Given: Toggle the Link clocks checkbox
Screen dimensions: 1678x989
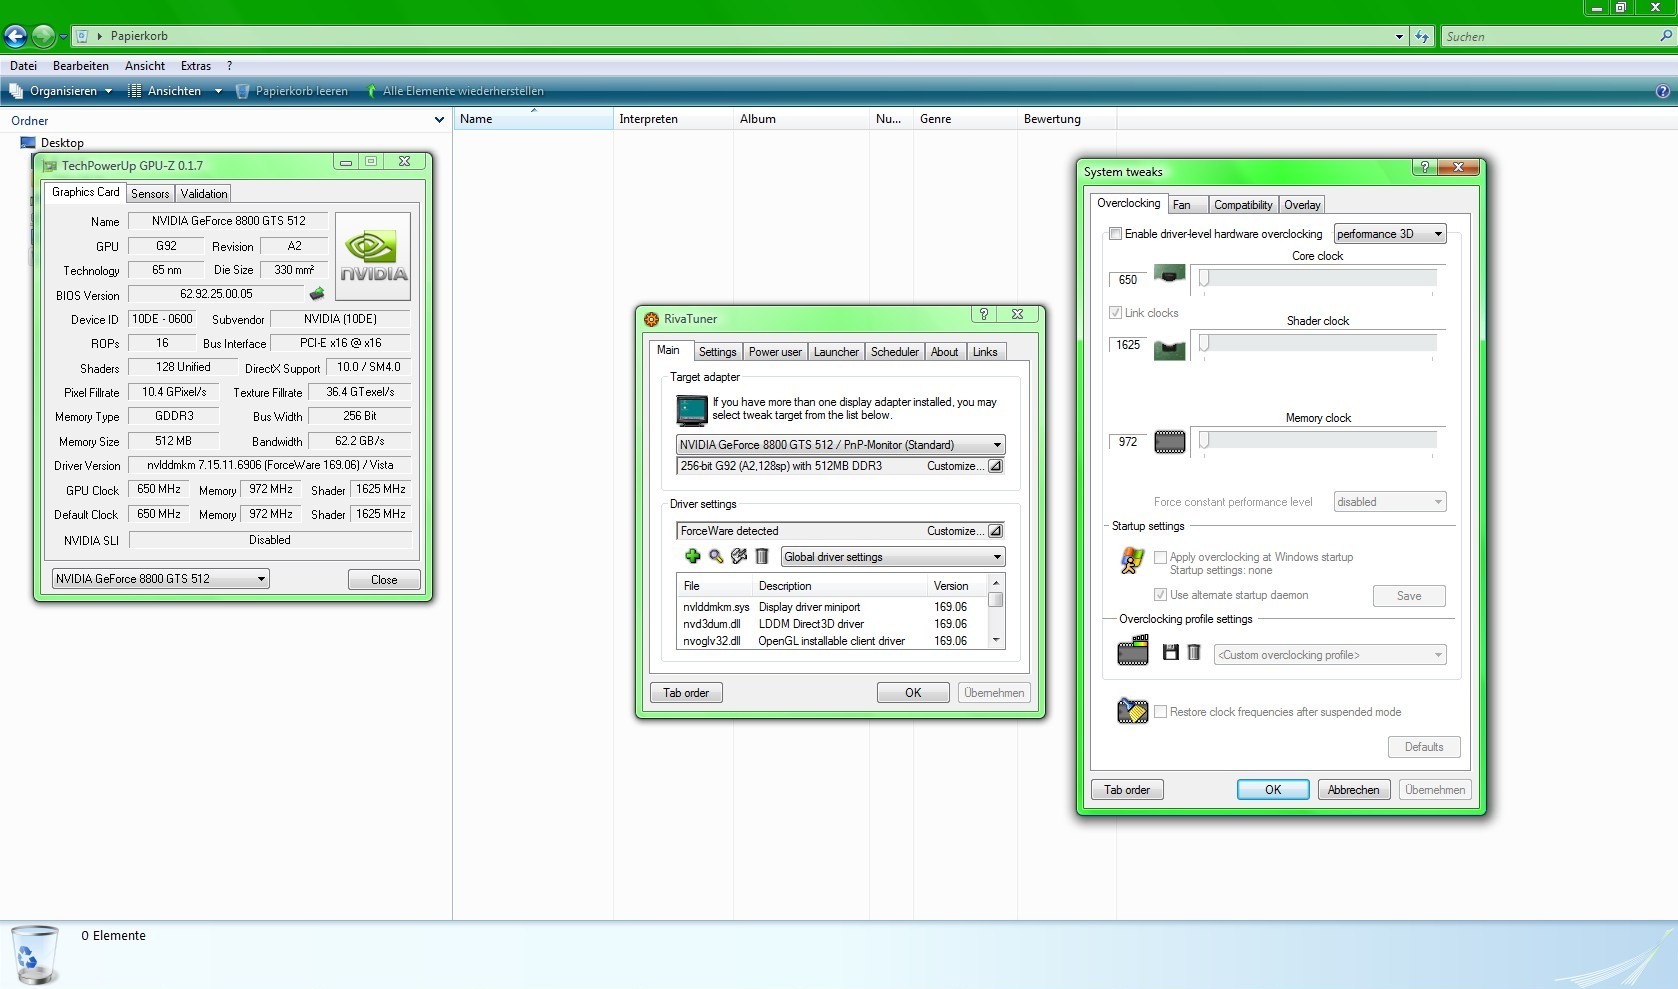Looking at the screenshot, I should [1115, 313].
